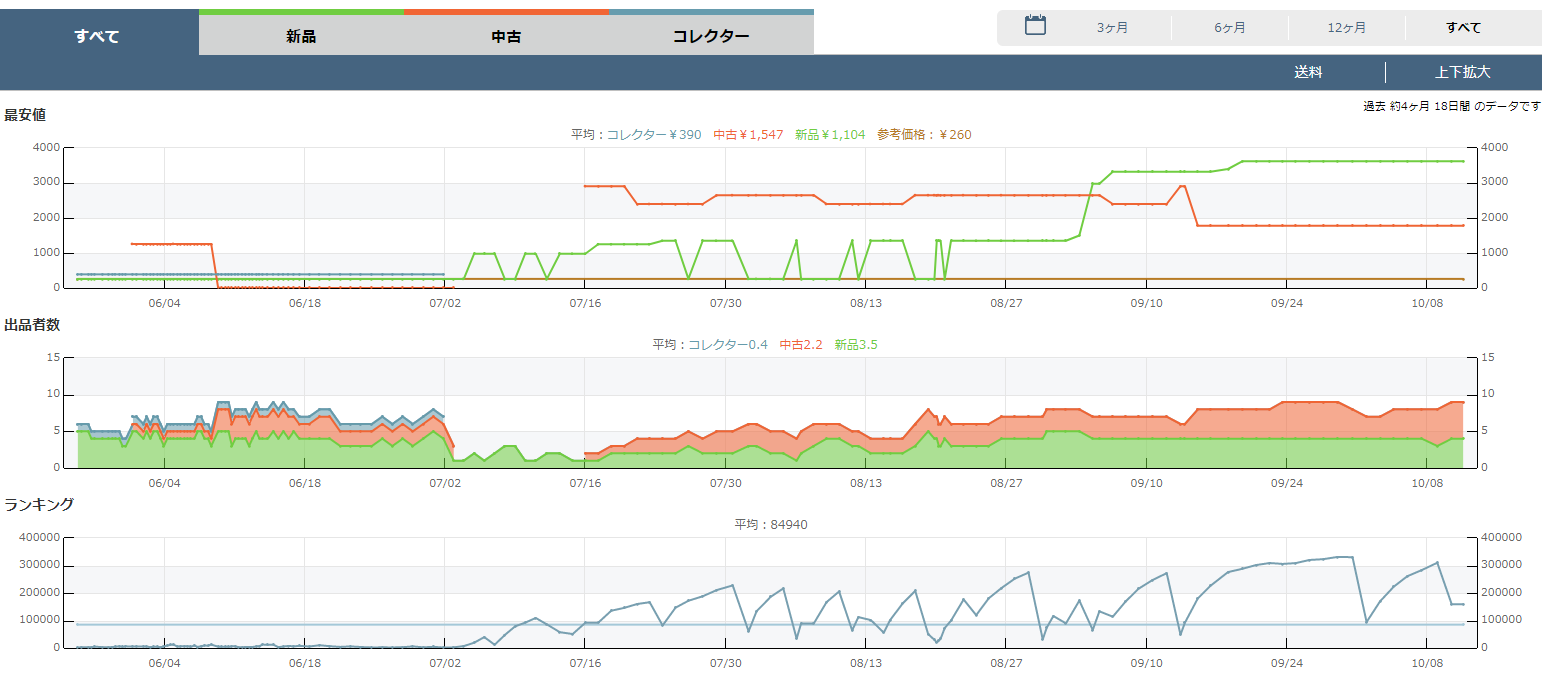
Task: Show the コレクター tab
Action: 711,36
